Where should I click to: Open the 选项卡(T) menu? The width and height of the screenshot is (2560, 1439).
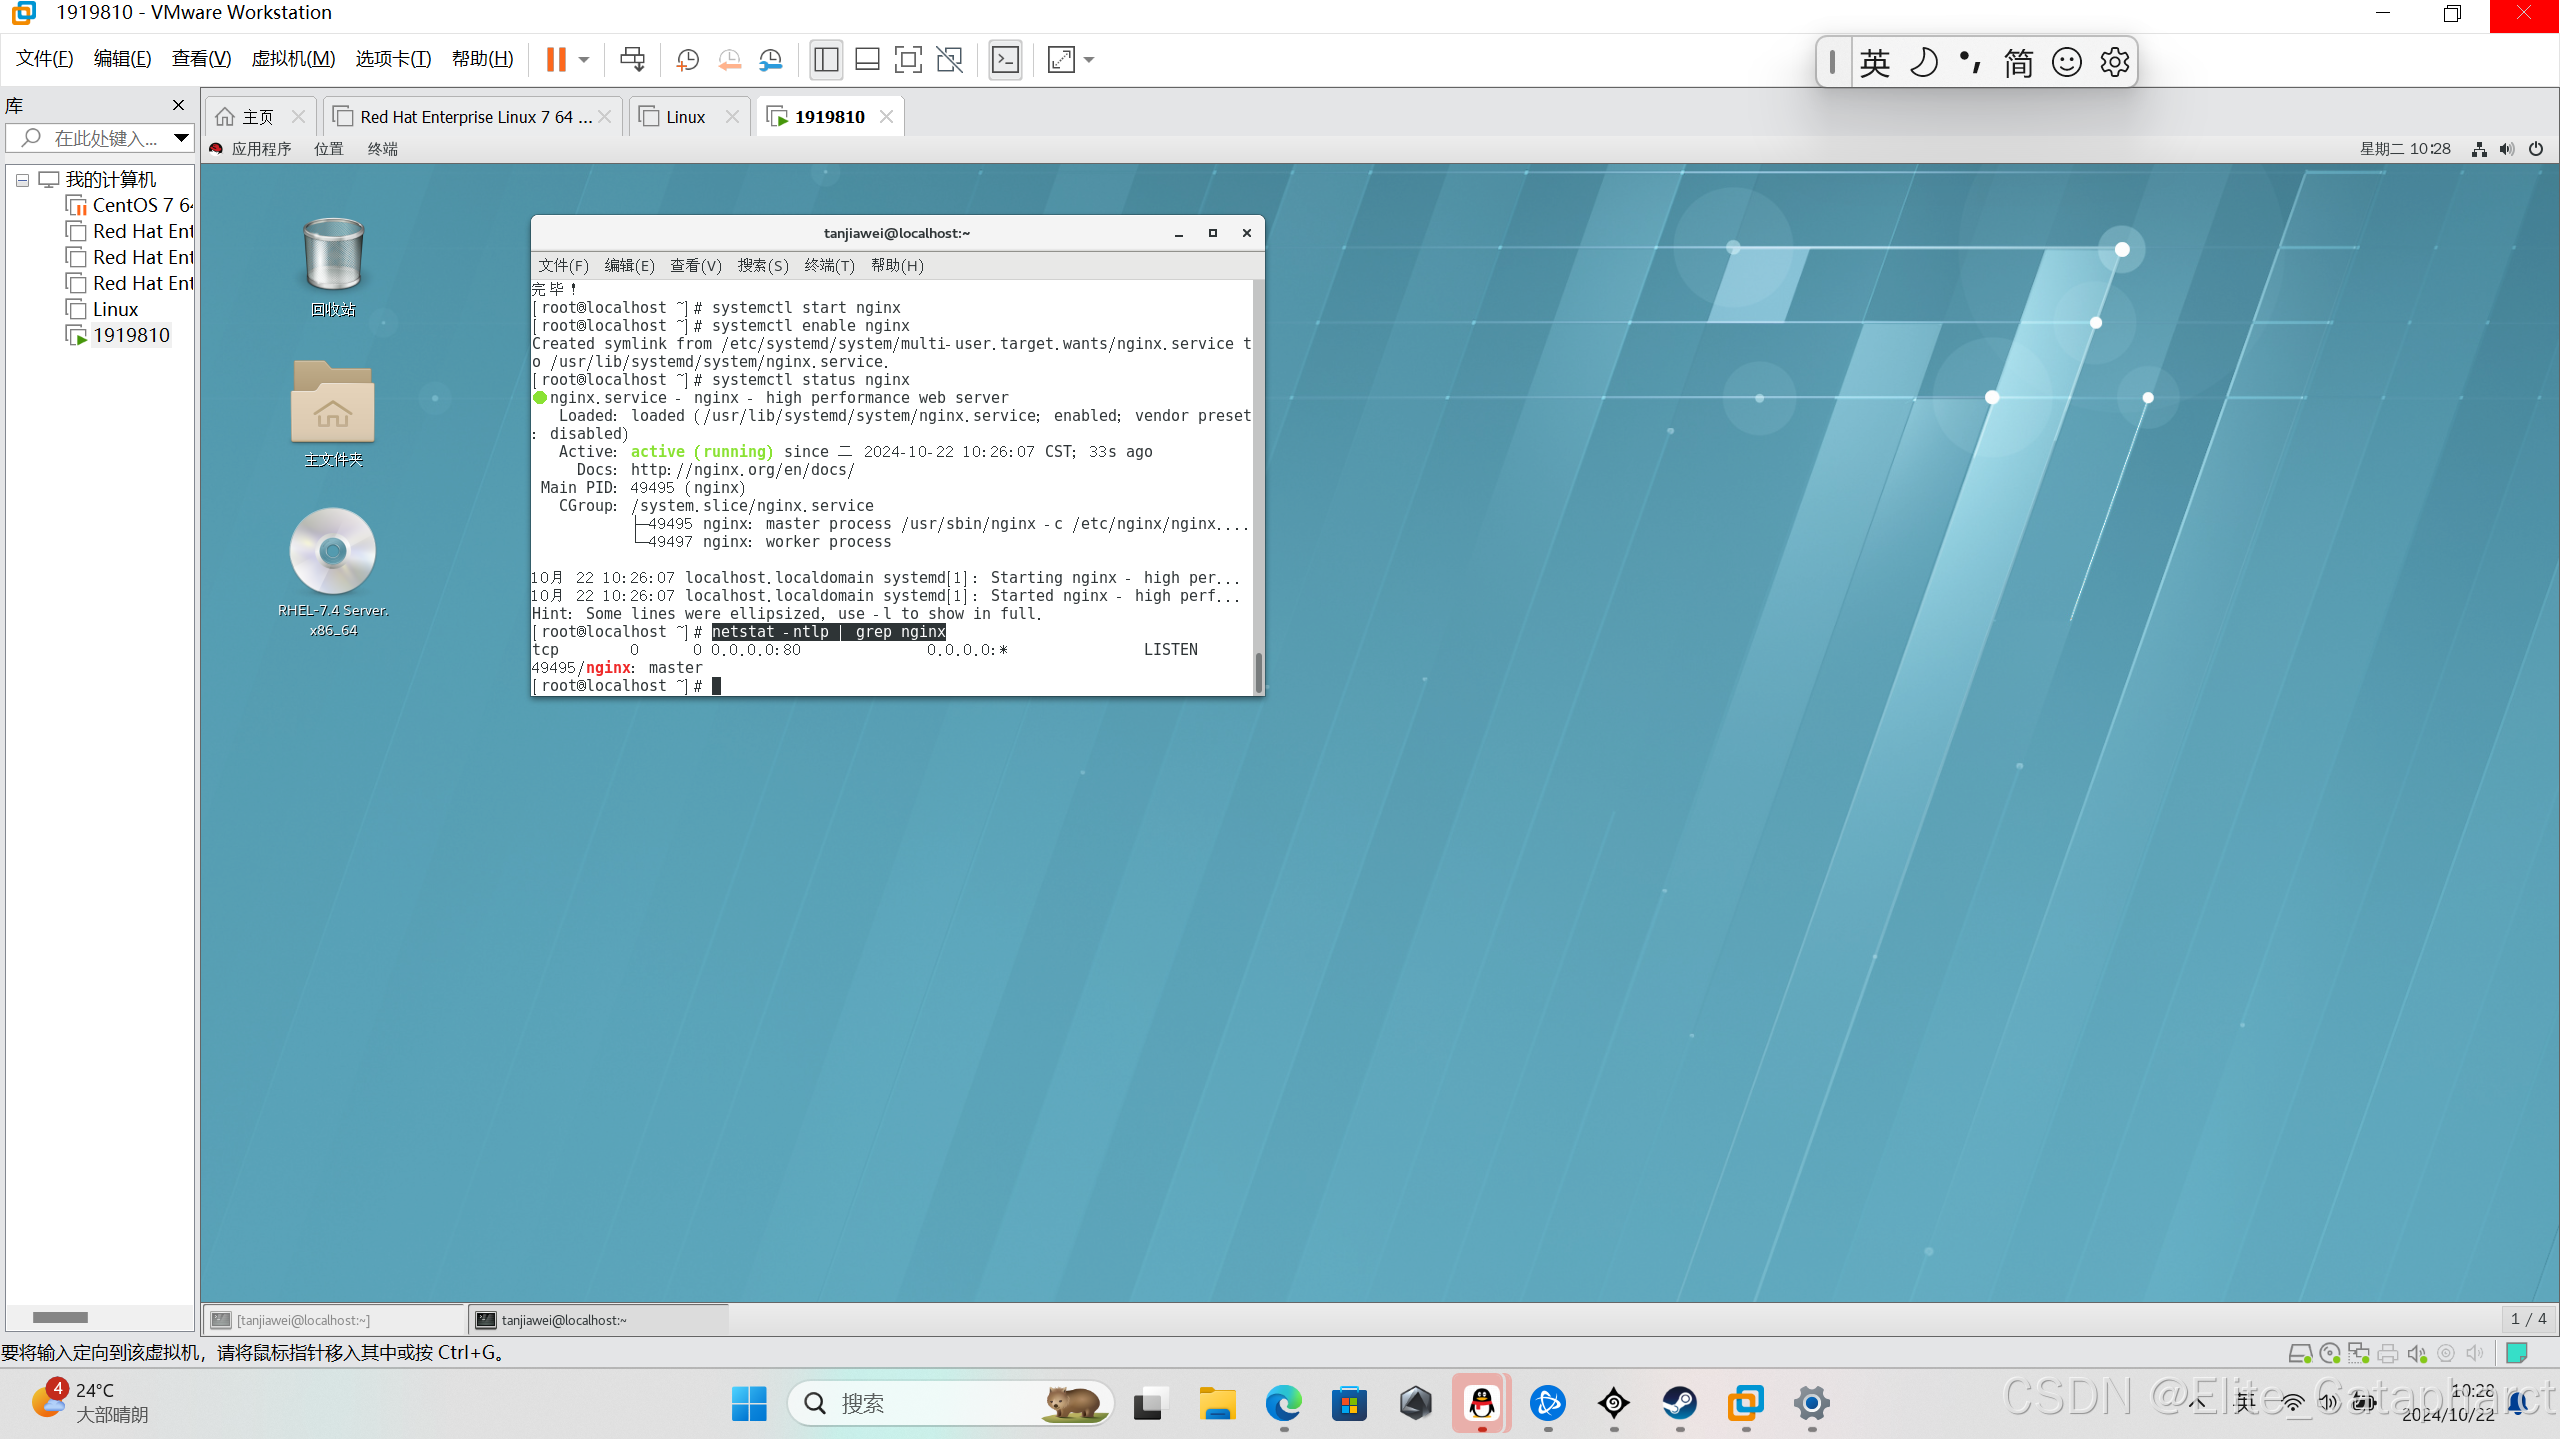click(x=393, y=59)
